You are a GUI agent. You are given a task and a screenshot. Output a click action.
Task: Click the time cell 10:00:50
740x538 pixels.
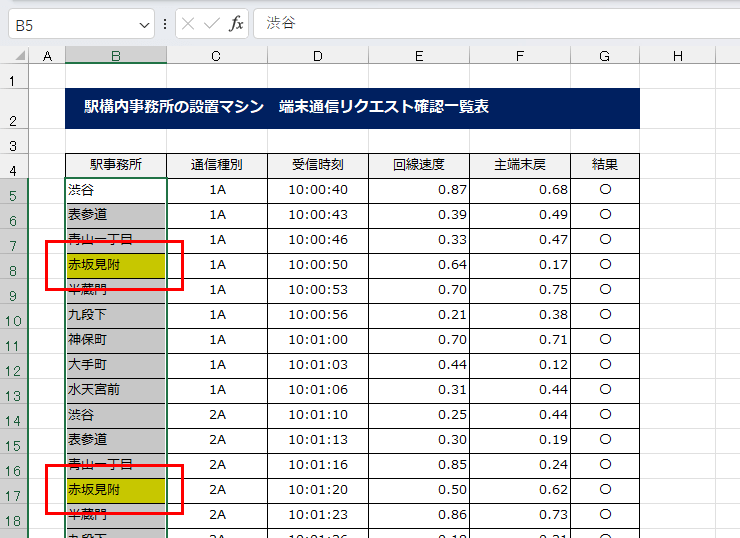tap(318, 265)
